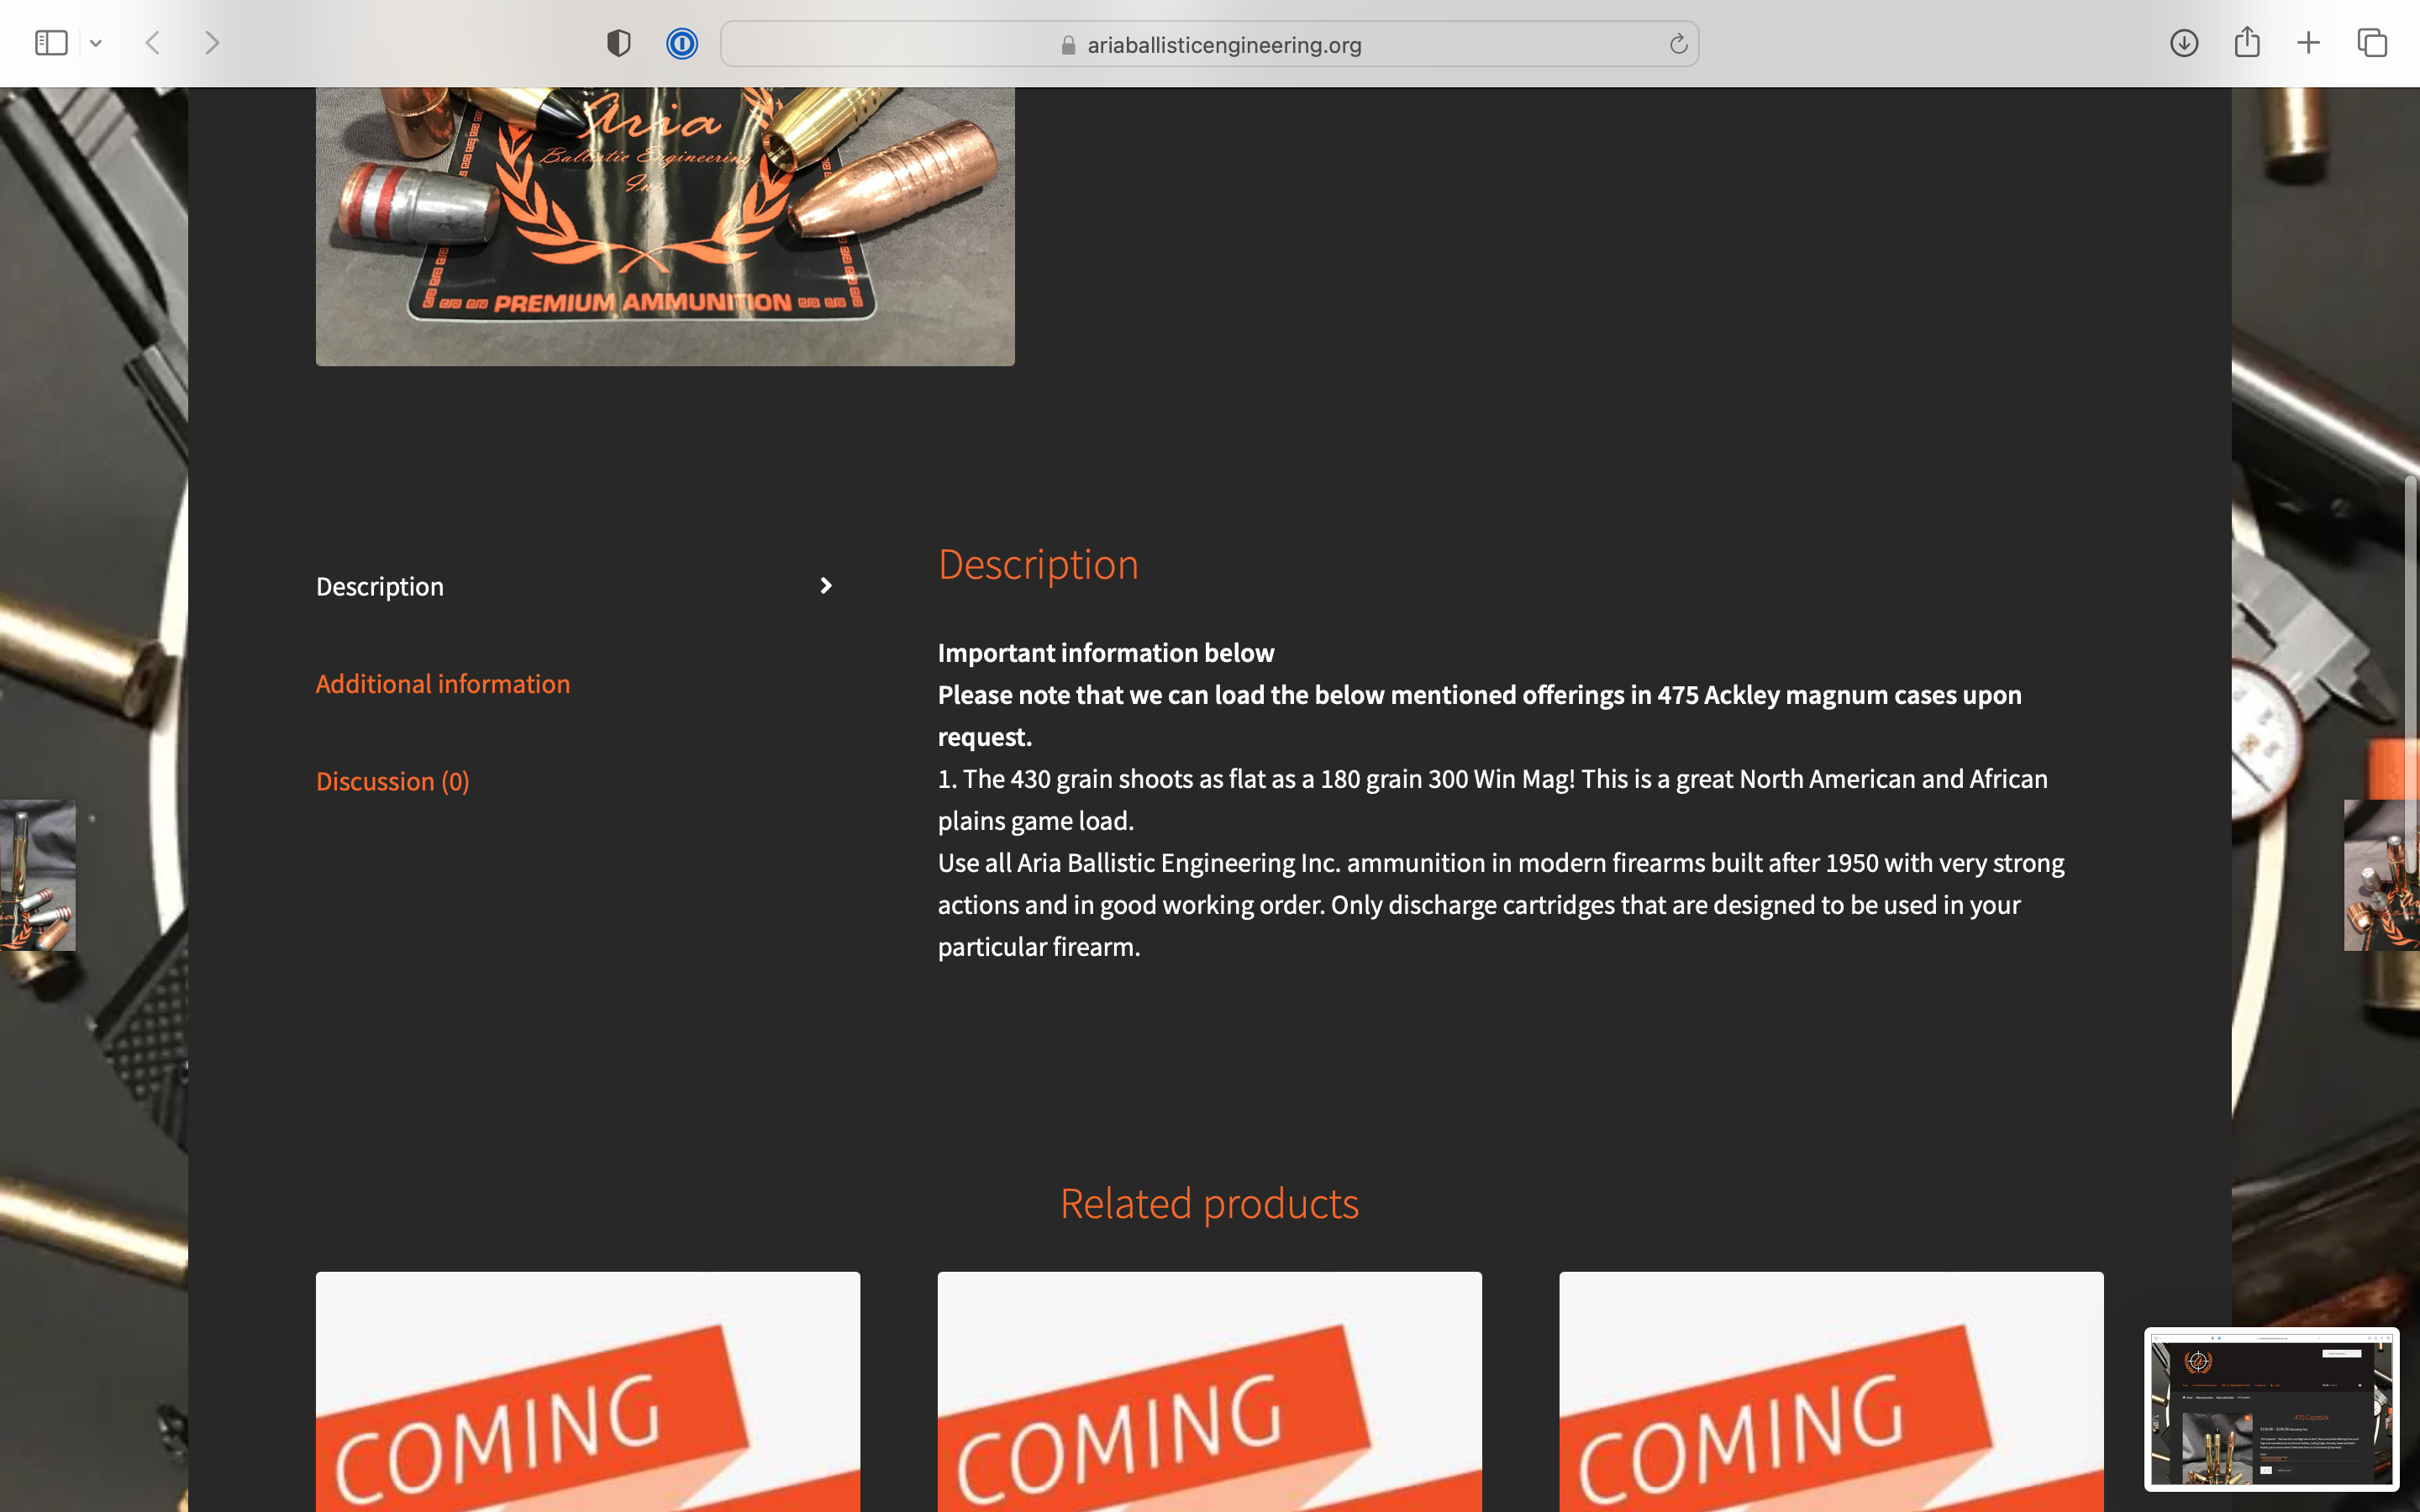Open the premium ammunition product image

click(665, 226)
